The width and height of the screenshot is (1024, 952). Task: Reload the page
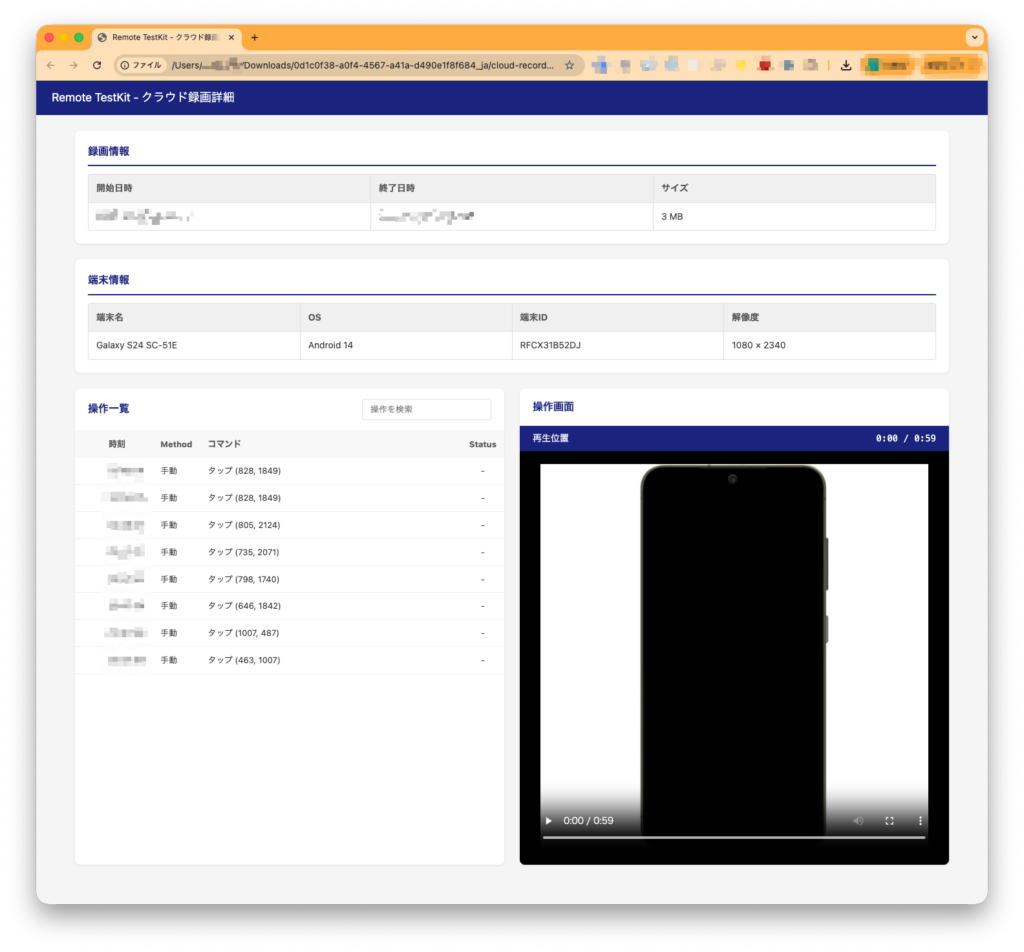[97, 65]
